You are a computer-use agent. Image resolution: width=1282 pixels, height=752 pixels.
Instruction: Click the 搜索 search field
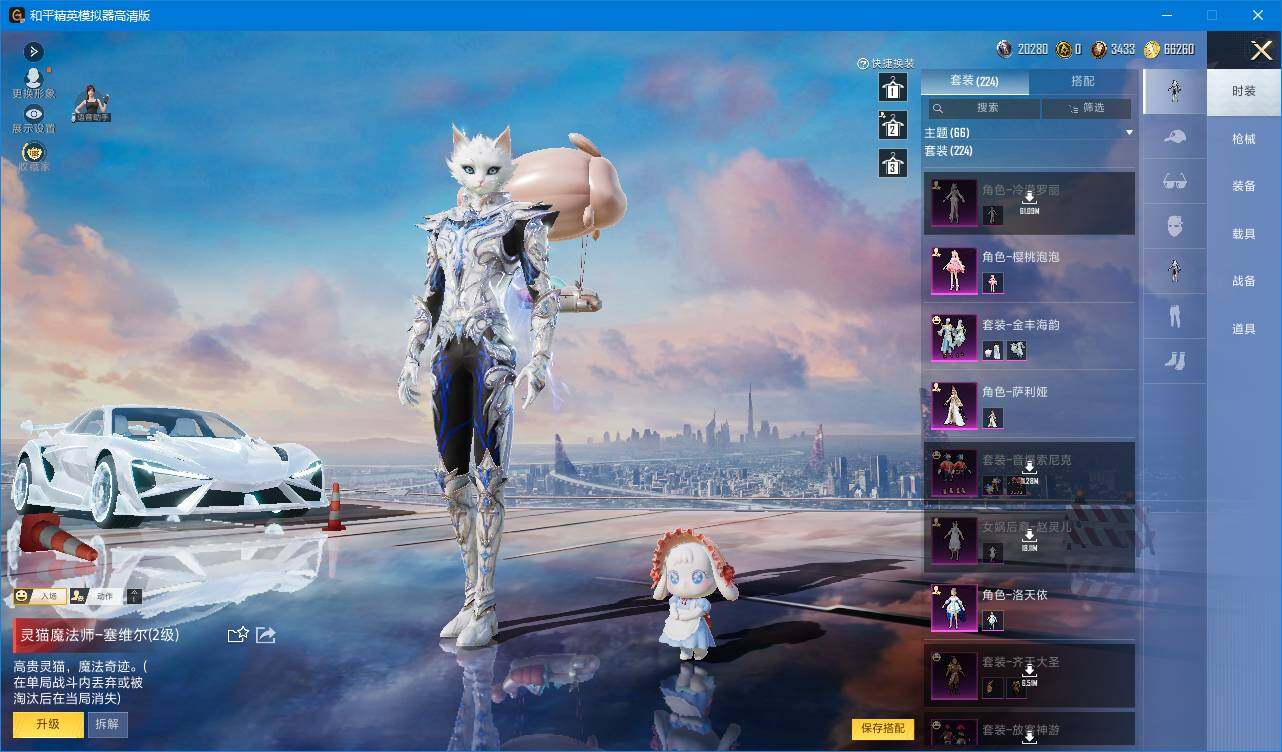[985, 108]
